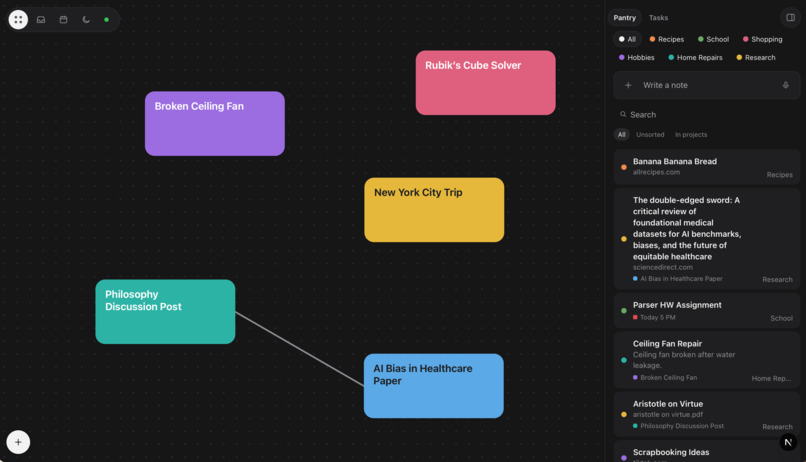Click Broken Ceiling Fan project tag

click(665, 377)
